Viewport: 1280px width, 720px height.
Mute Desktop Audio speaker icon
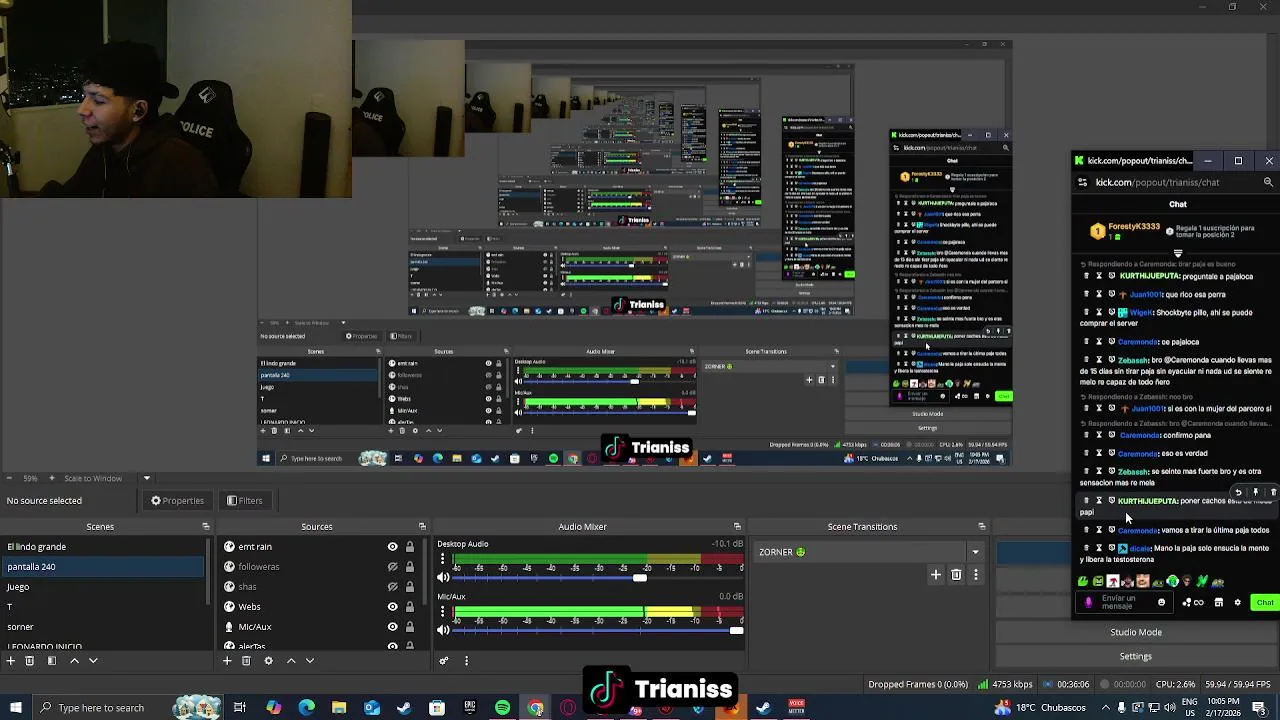pos(443,578)
